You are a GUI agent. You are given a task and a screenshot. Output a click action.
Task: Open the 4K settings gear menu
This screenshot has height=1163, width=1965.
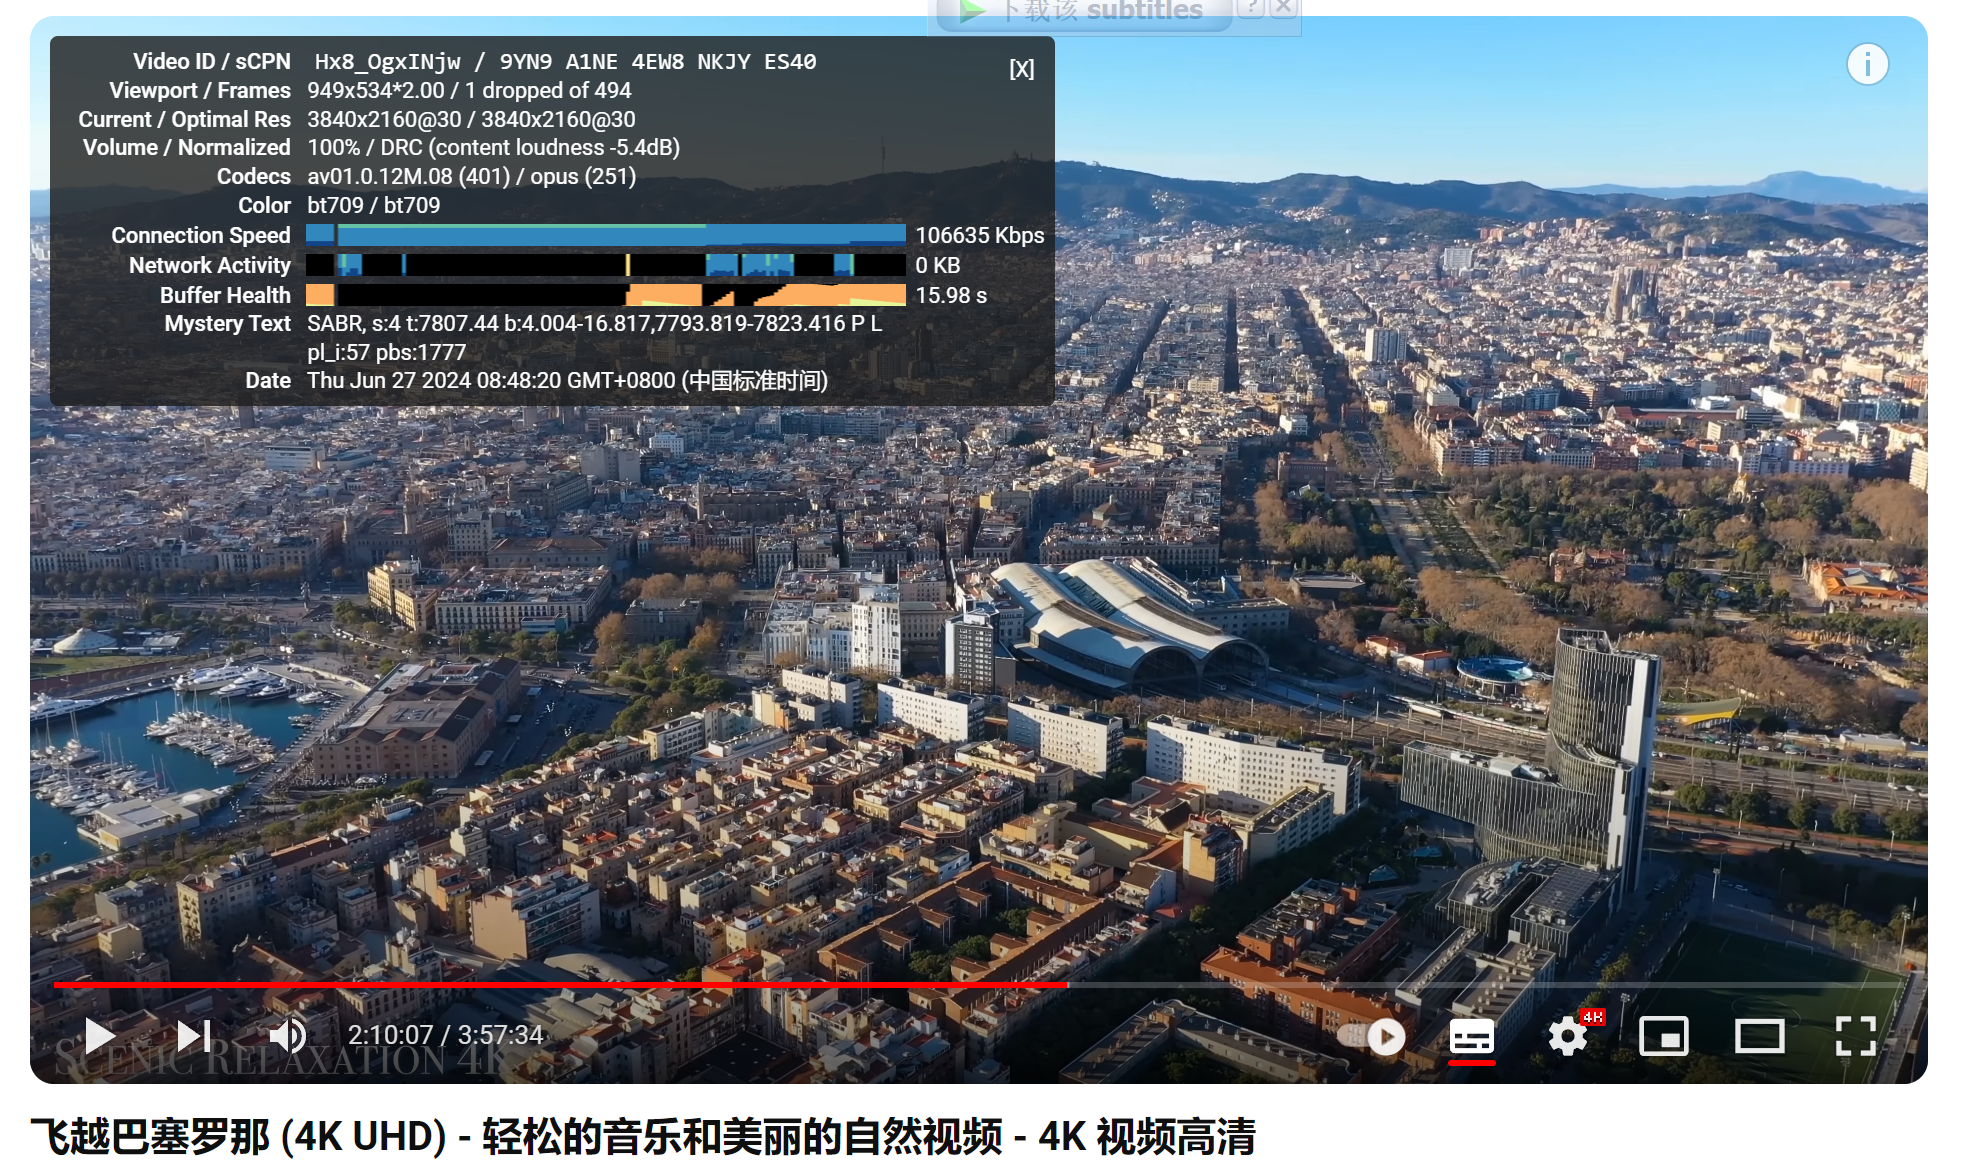[x=1568, y=1037]
